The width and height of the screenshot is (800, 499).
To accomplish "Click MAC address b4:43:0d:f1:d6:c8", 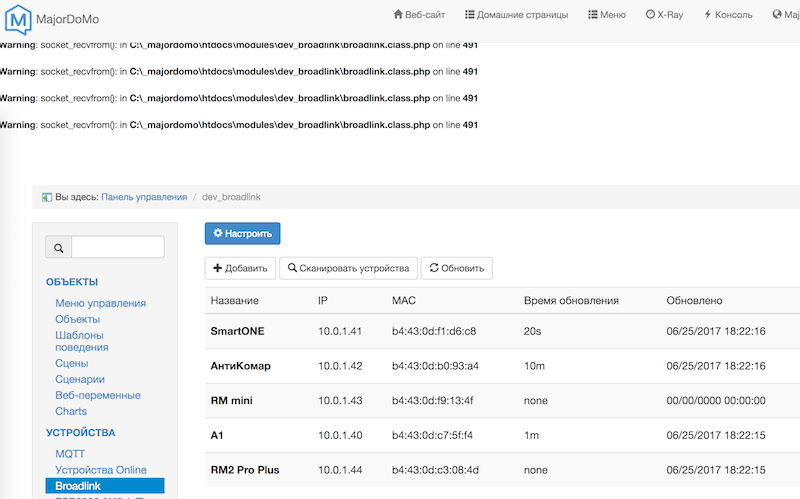I will (x=434, y=331).
